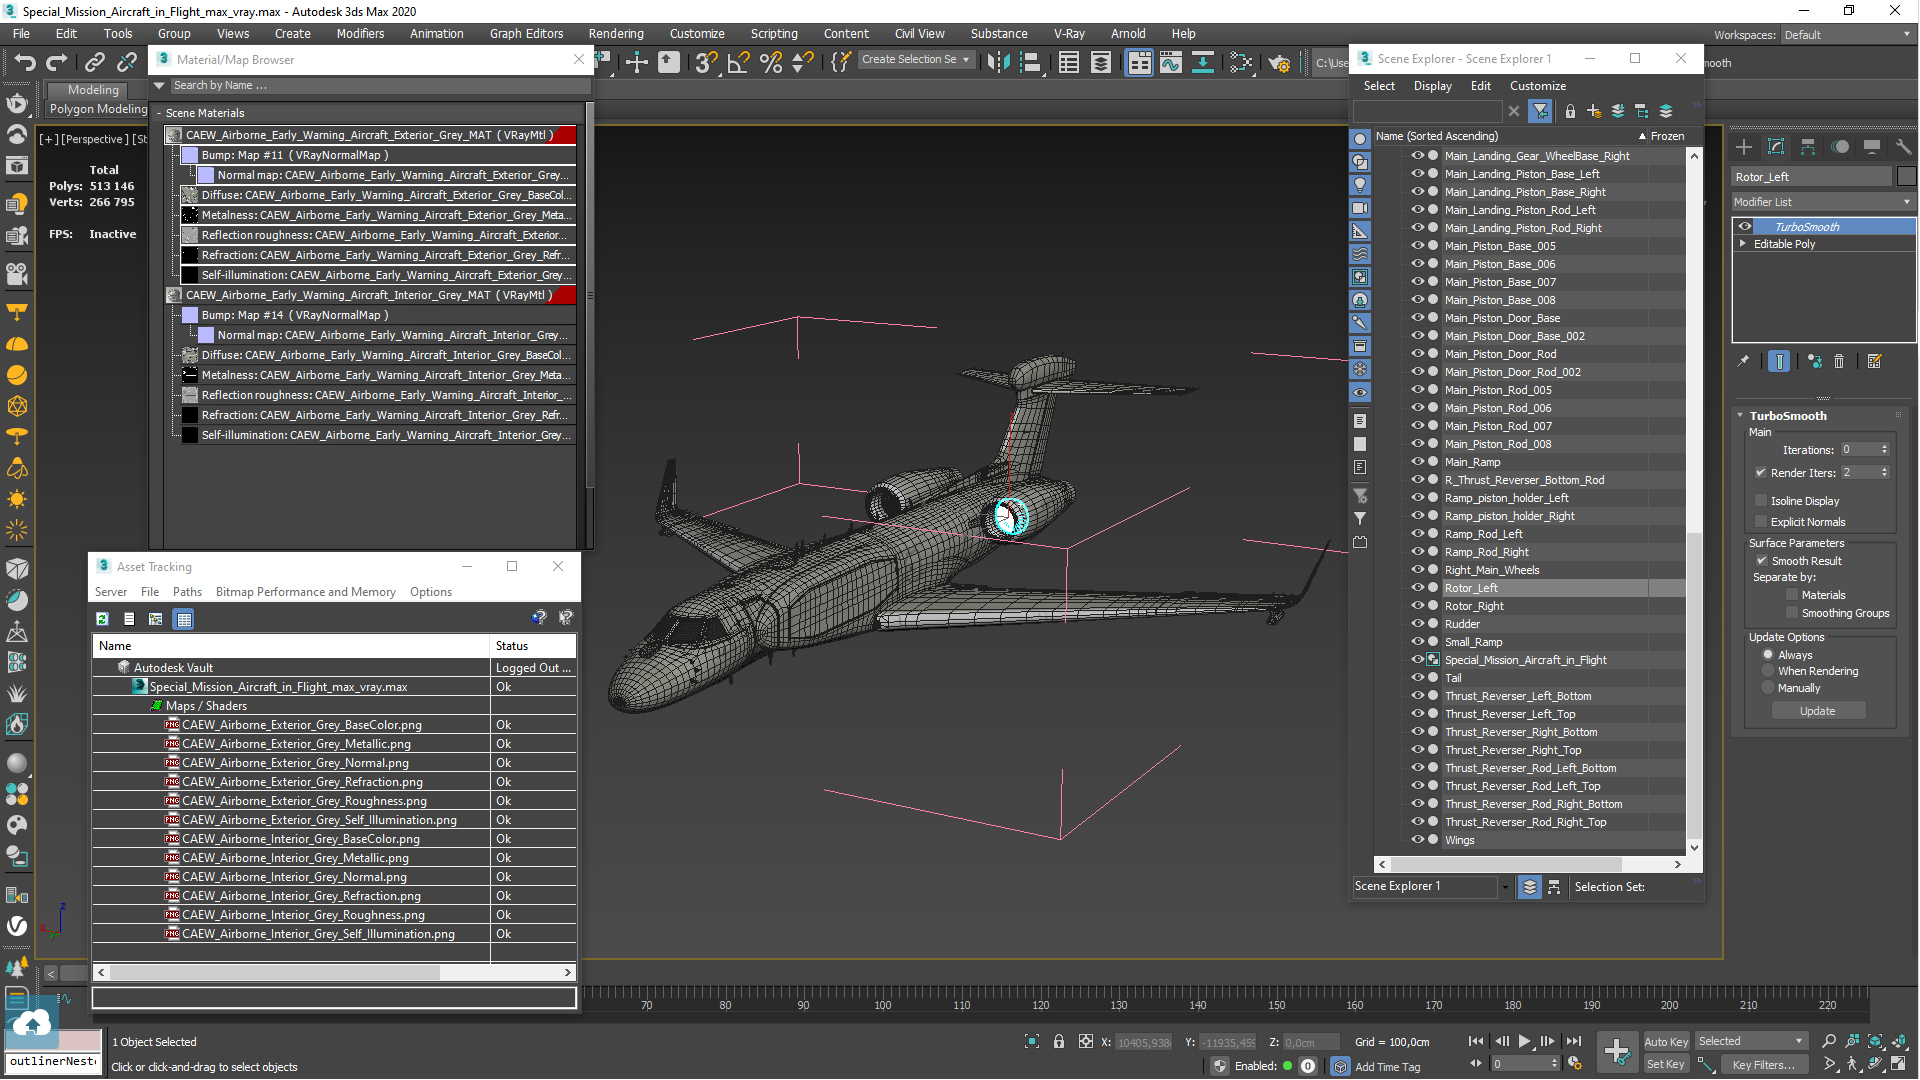Click Pin Stack icon under modifier stack

1744,361
